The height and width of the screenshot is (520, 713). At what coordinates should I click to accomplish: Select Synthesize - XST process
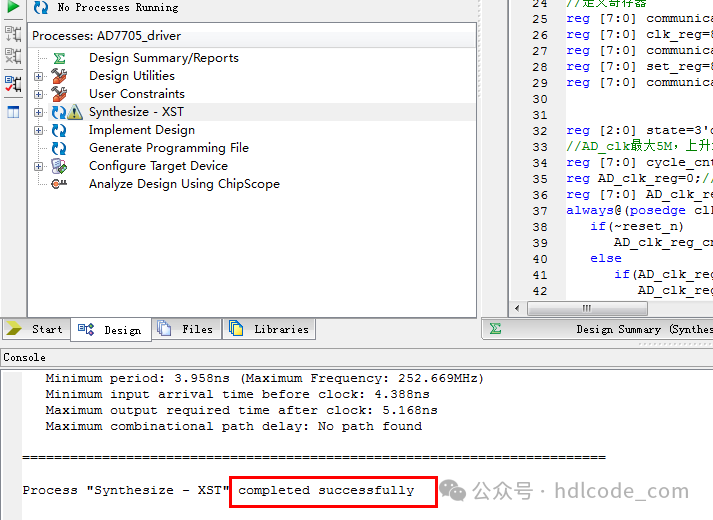[136, 112]
